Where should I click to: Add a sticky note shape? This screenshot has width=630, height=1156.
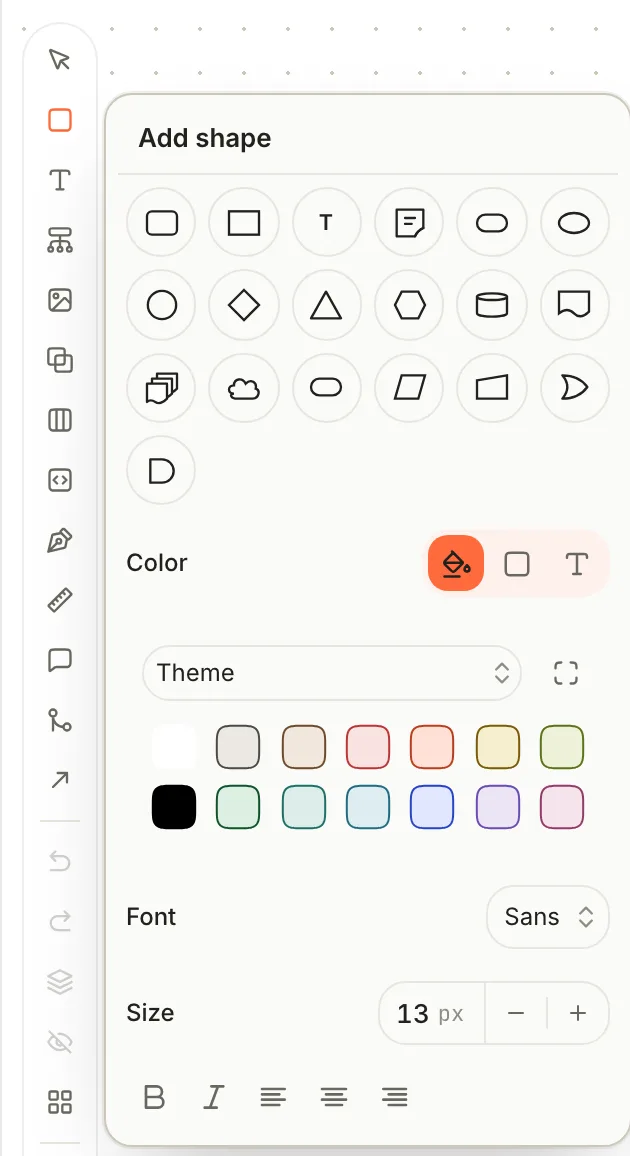[409, 223]
